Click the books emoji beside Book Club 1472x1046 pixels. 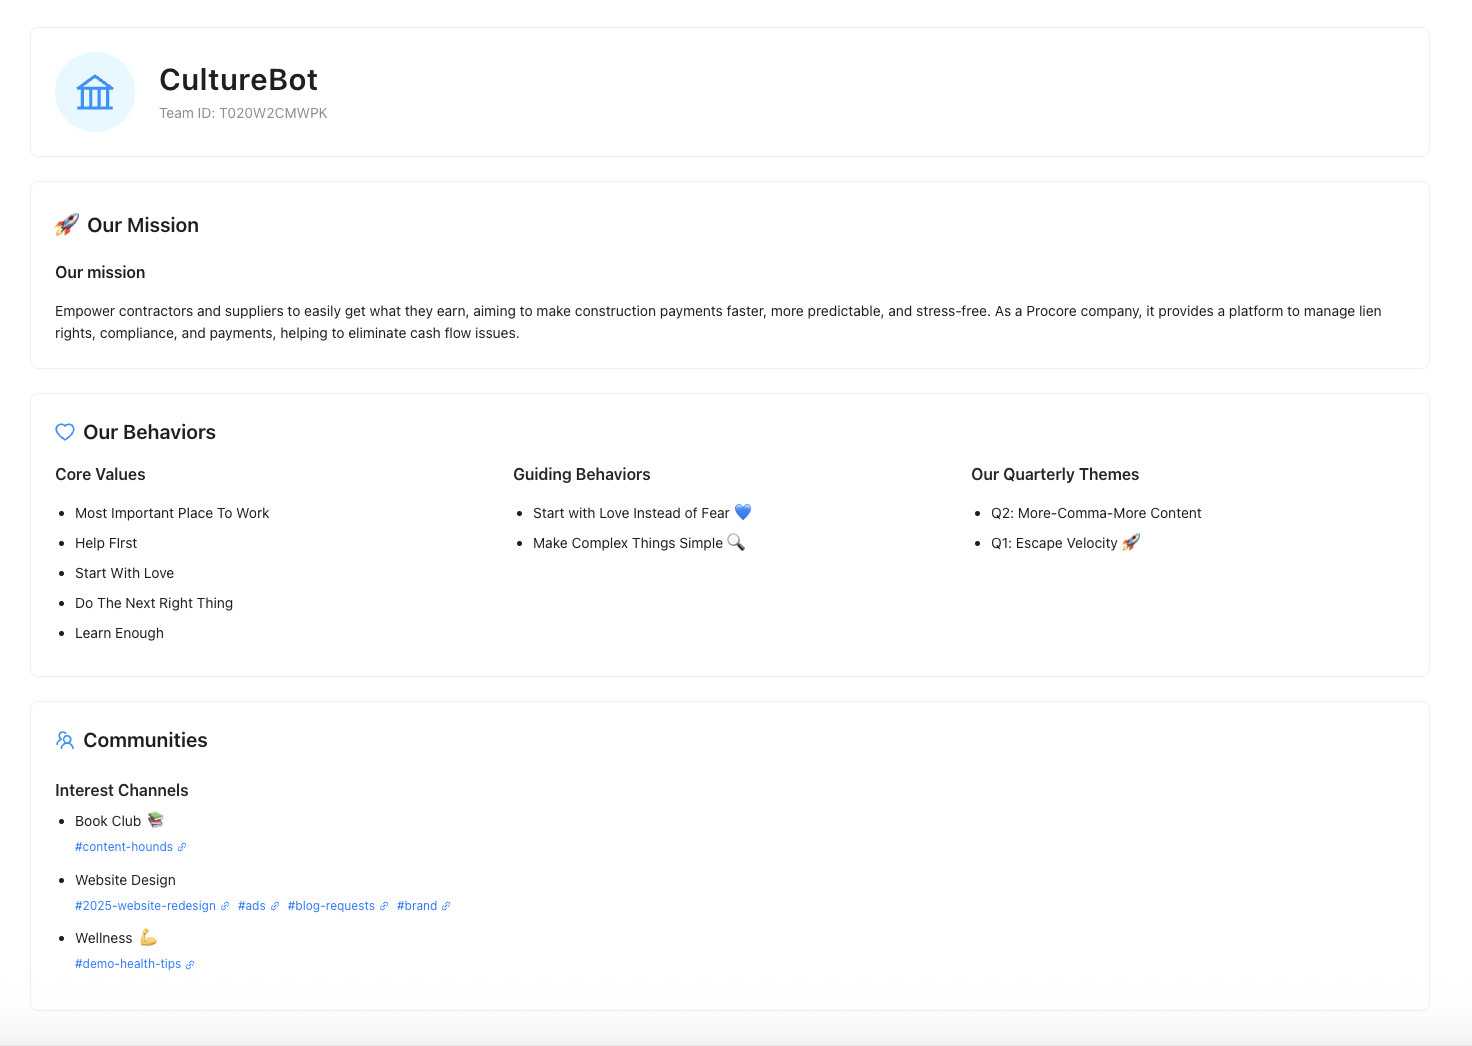tap(155, 819)
